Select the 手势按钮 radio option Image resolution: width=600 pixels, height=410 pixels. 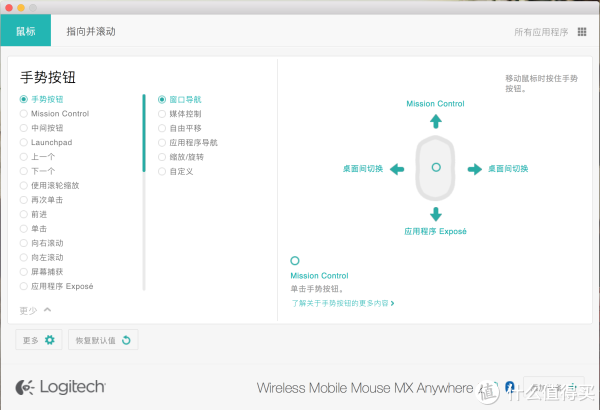(24, 99)
